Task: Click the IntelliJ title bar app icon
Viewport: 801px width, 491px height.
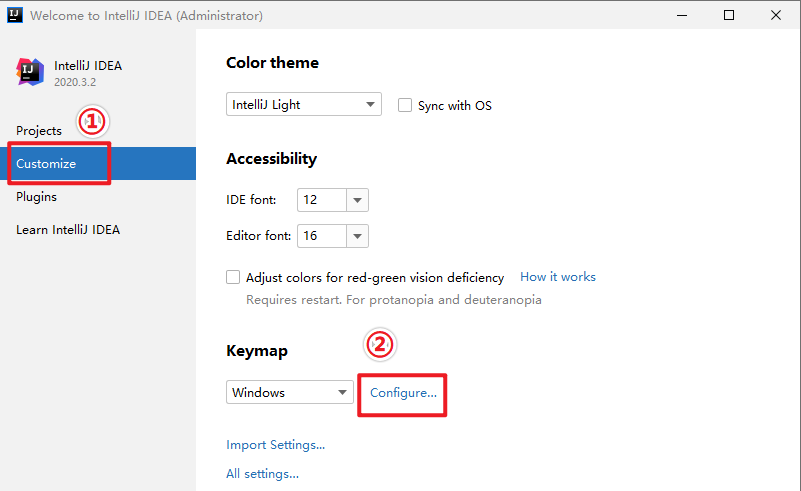Action: pyautogui.click(x=15, y=15)
